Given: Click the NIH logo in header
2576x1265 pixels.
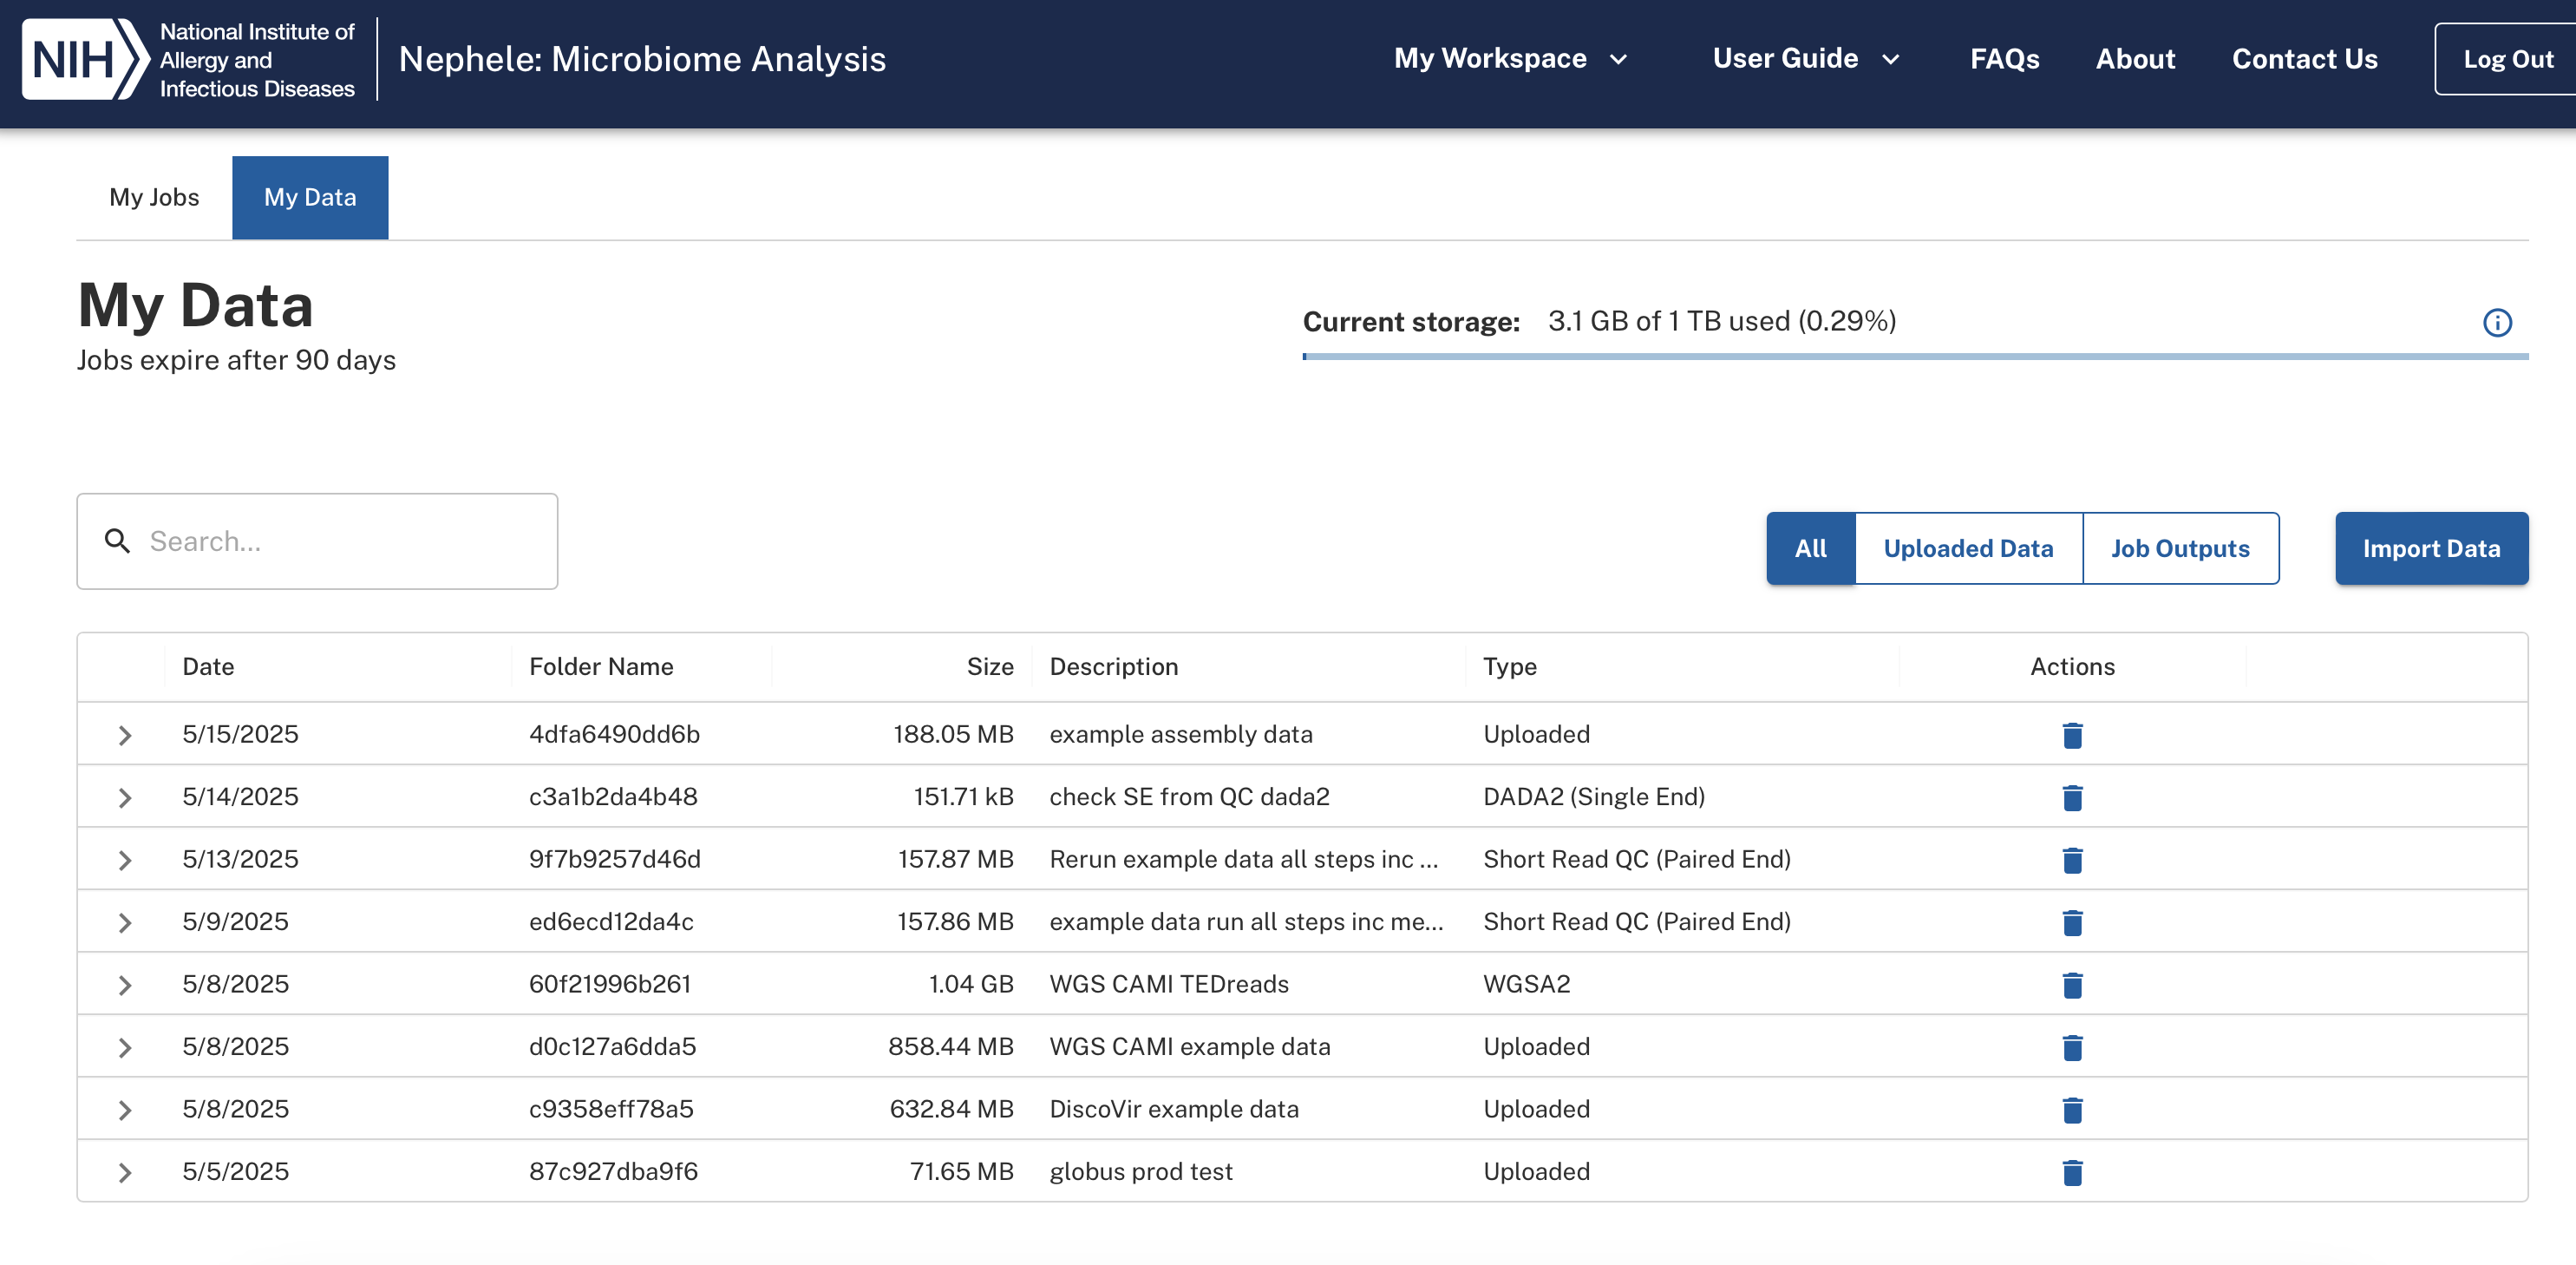Looking at the screenshot, I should [x=85, y=59].
